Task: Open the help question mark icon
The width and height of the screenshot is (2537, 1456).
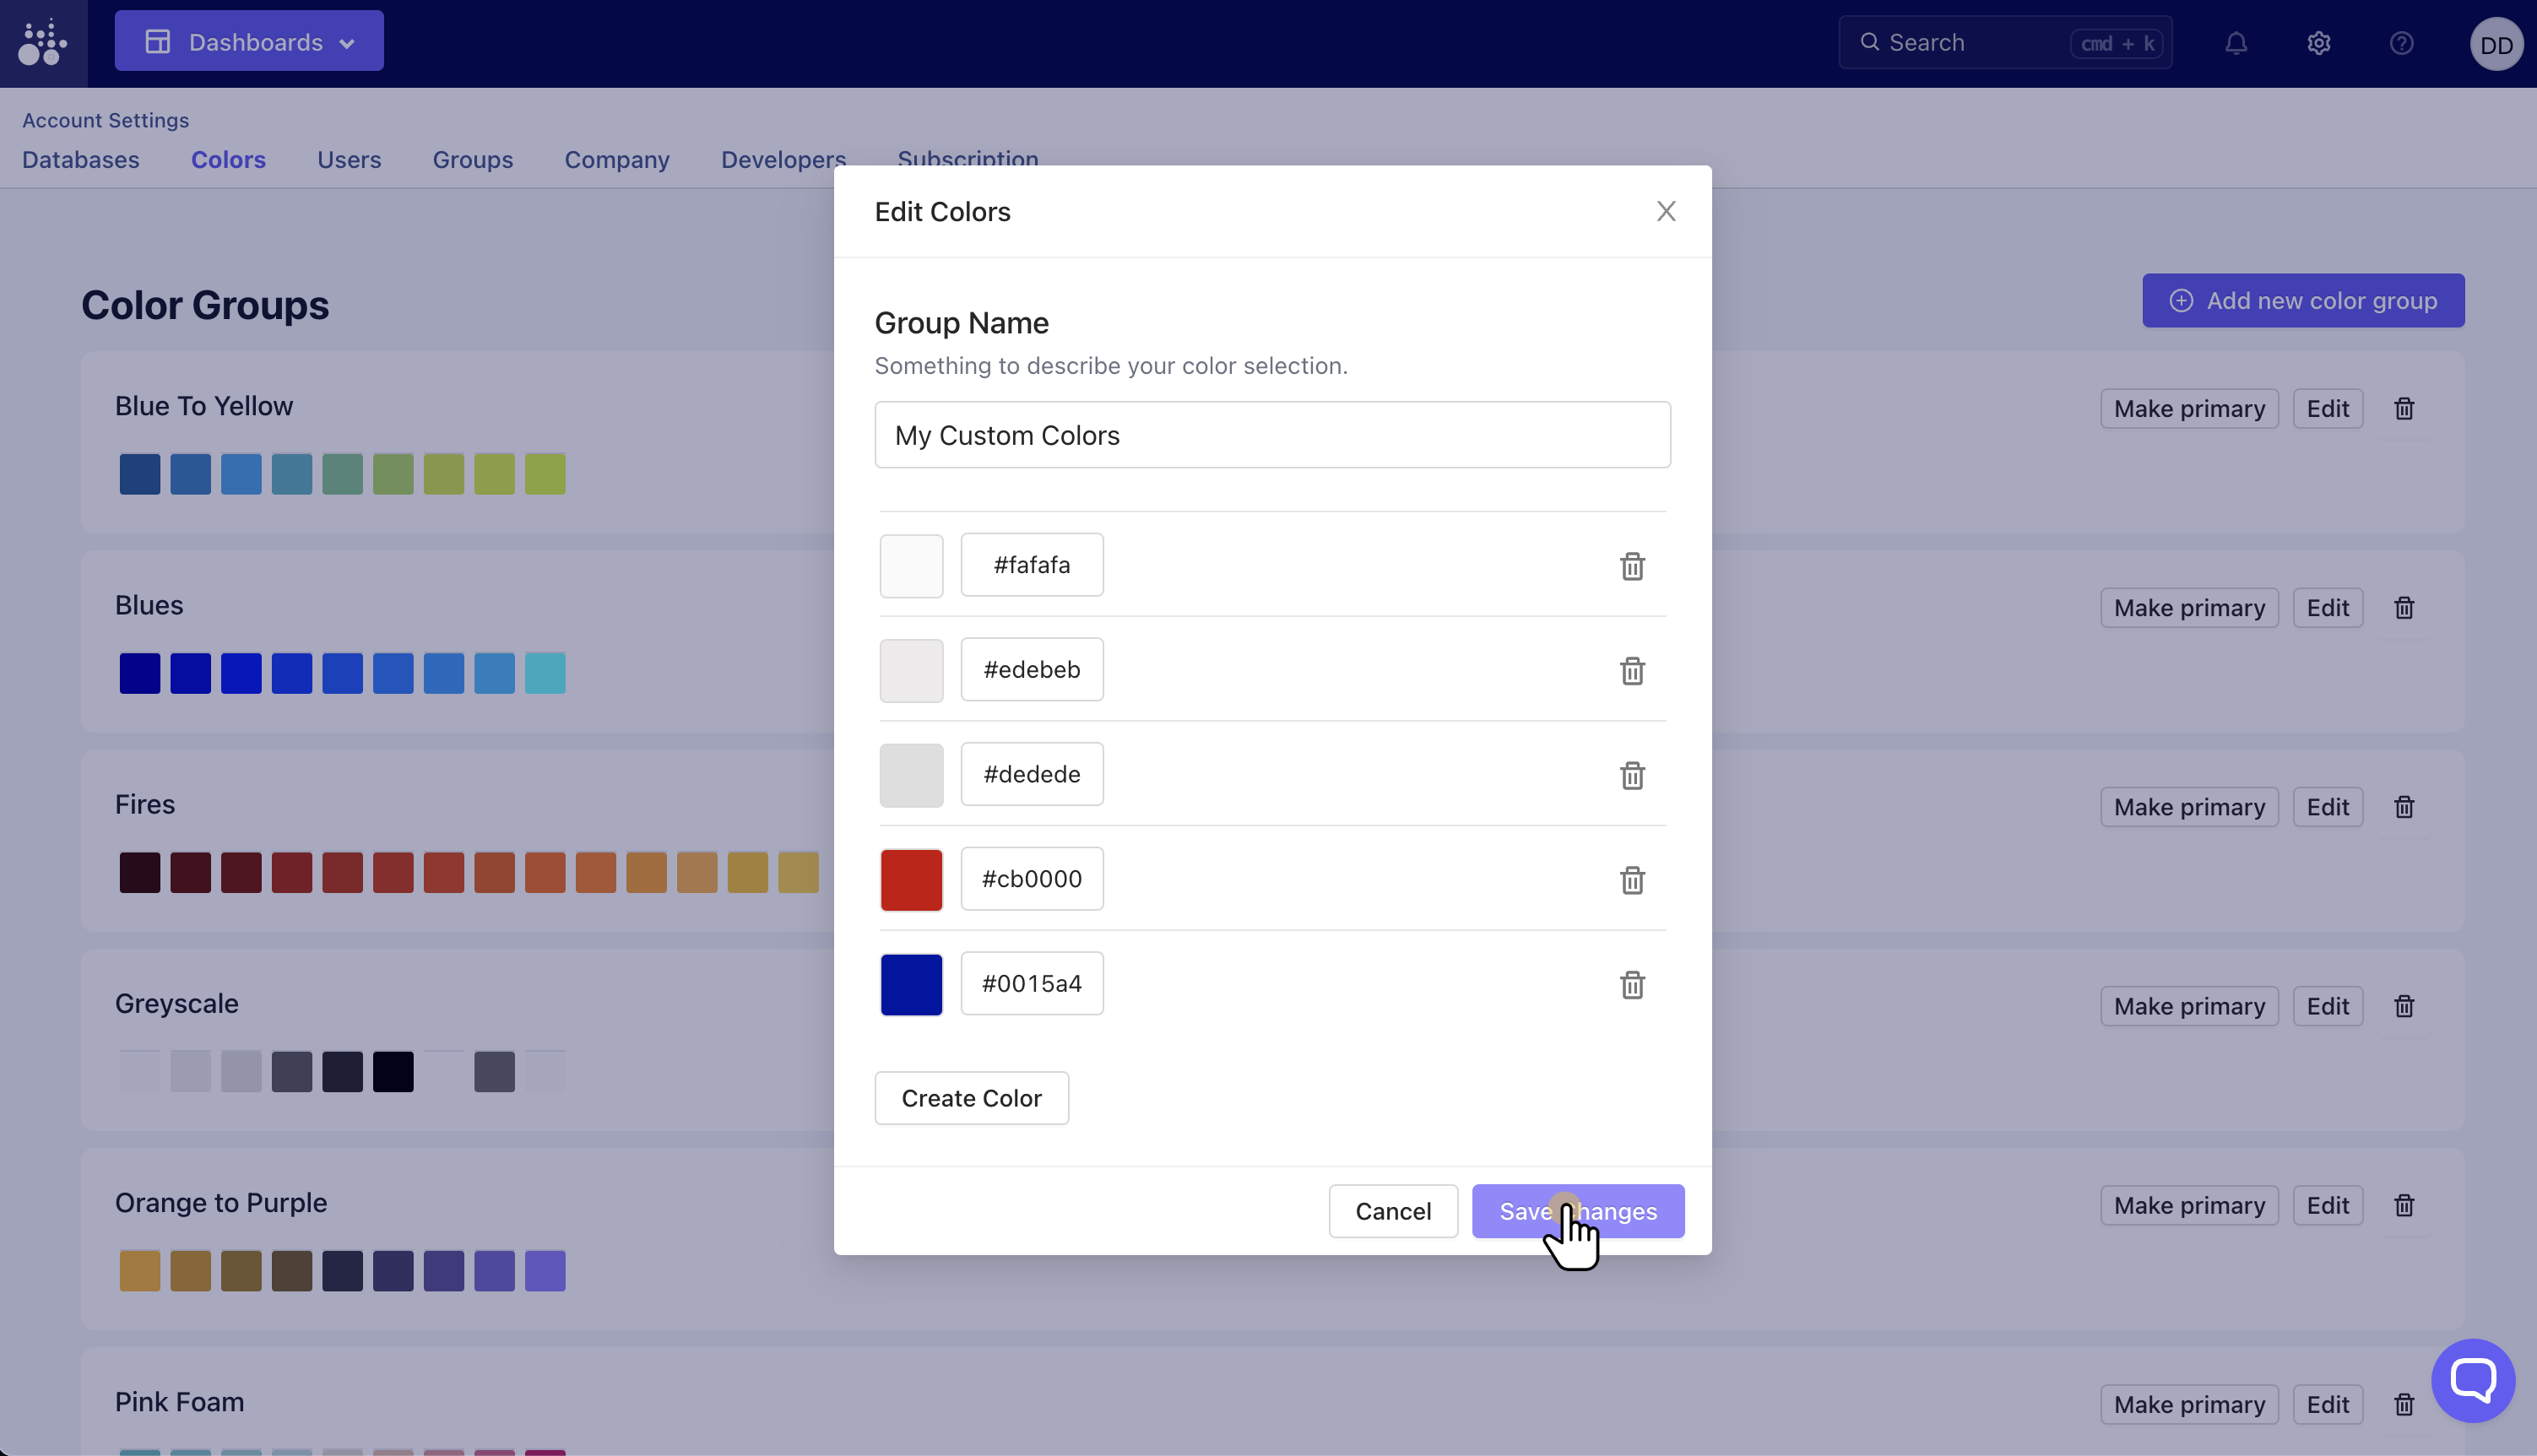Action: (x=2402, y=43)
